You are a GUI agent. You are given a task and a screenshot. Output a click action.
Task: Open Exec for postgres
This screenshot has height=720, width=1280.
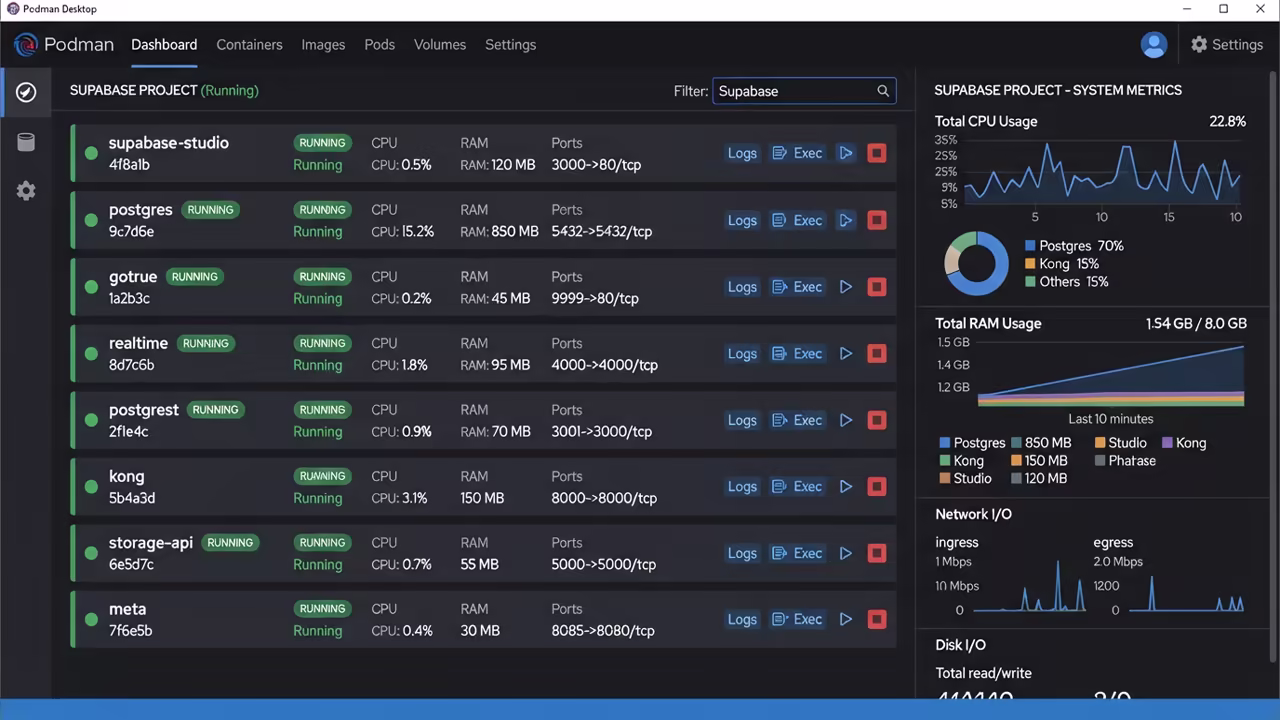click(798, 220)
